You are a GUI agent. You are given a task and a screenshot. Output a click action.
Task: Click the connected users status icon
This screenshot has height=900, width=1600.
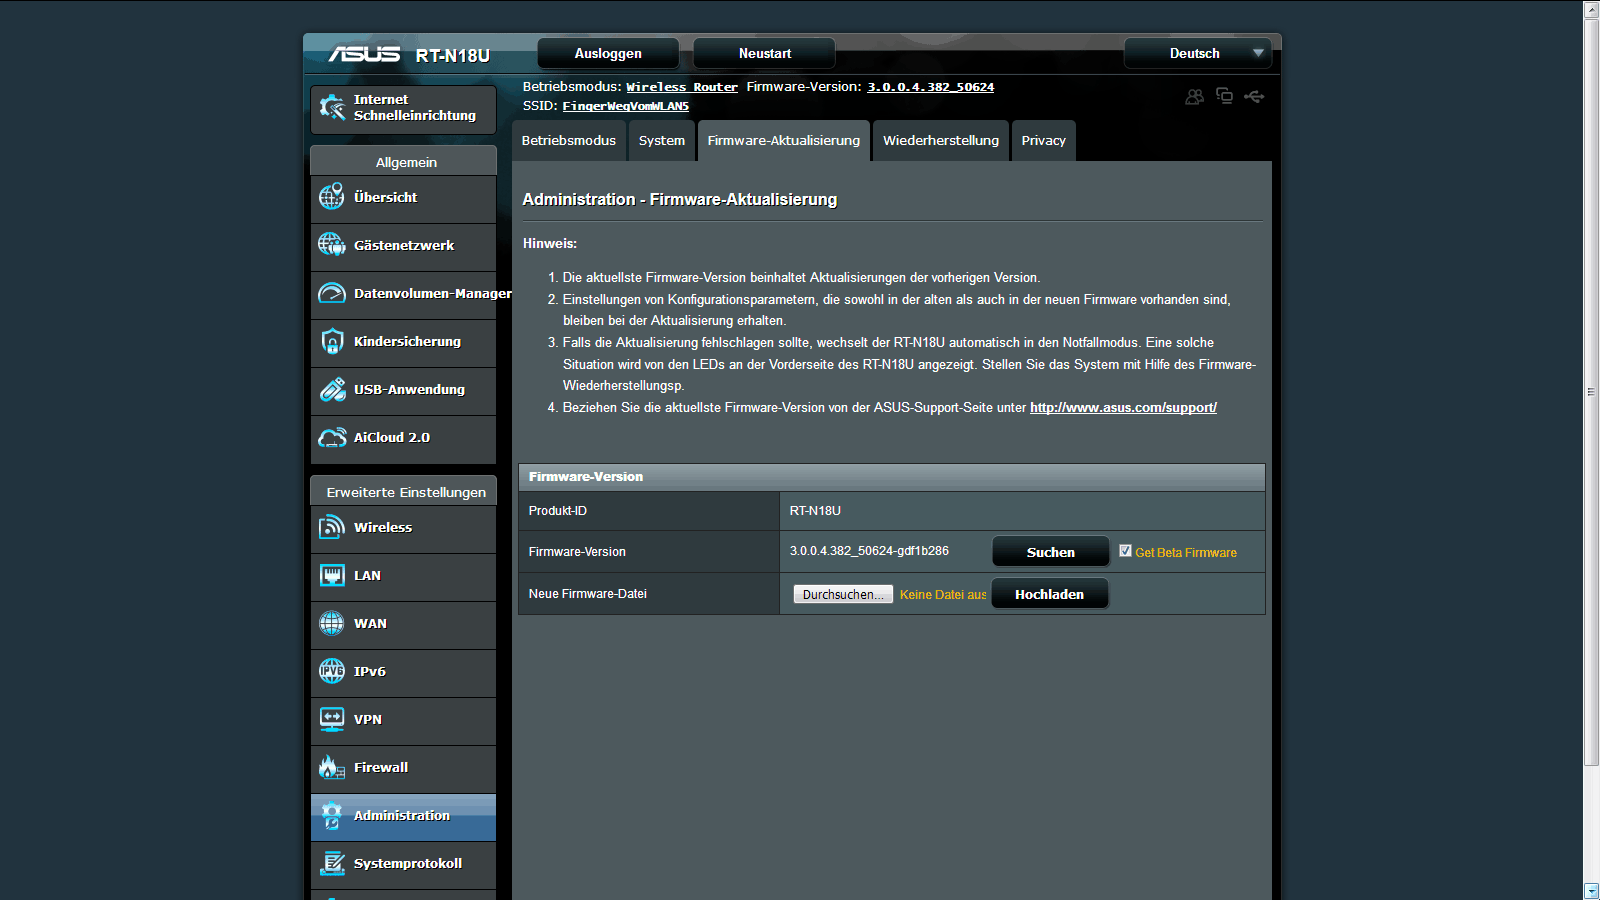click(1194, 96)
